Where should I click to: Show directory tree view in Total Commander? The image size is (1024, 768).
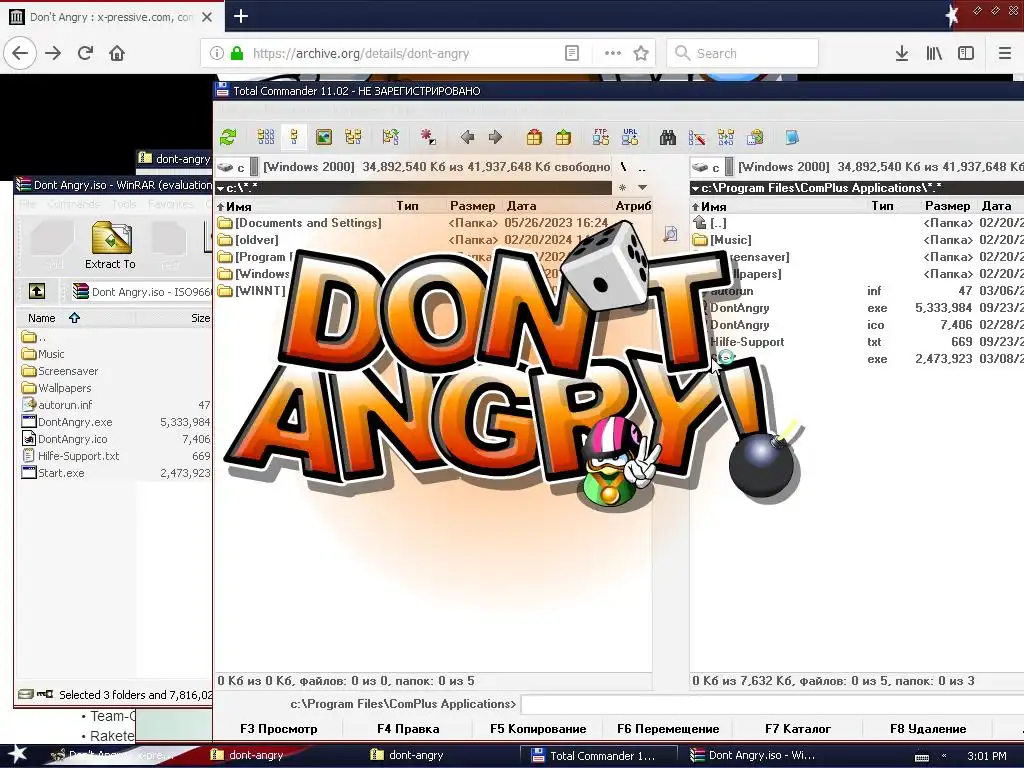click(353, 137)
